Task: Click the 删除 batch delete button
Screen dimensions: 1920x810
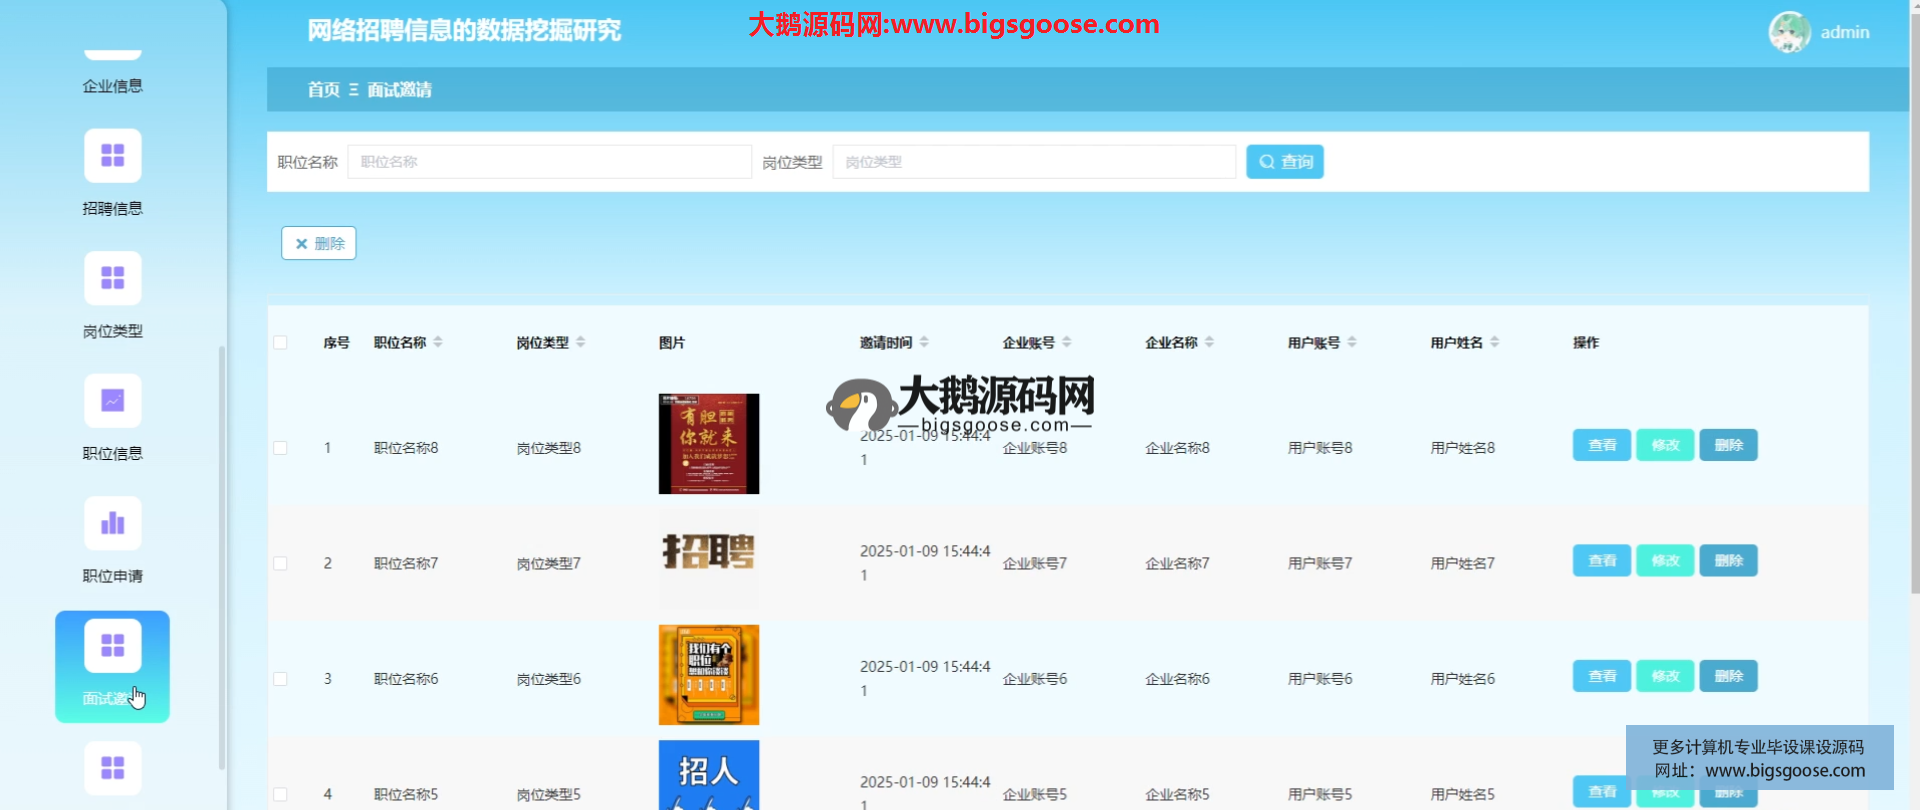Action: [x=319, y=243]
